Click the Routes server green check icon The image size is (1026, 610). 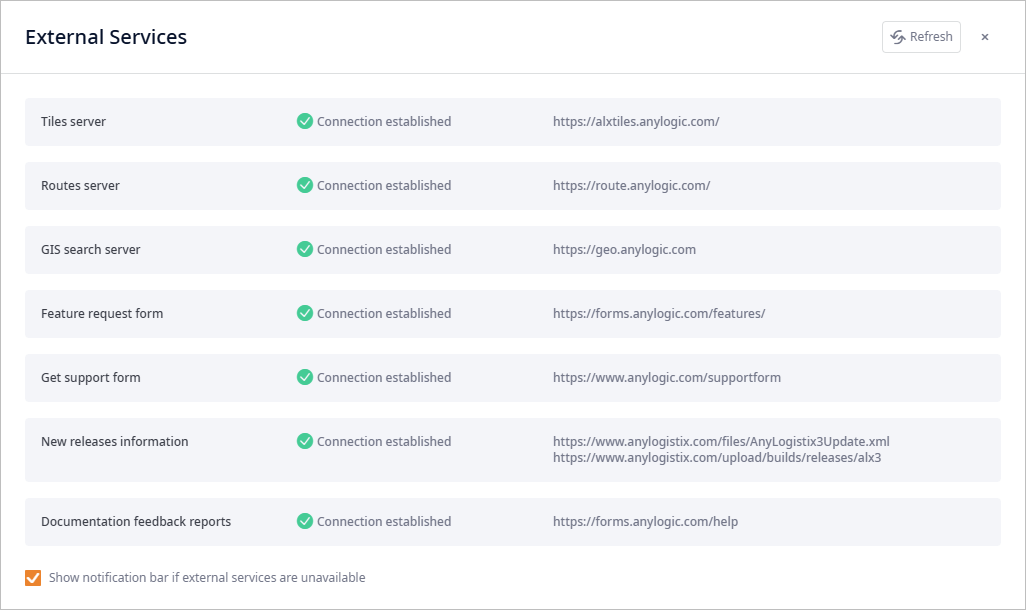point(305,185)
